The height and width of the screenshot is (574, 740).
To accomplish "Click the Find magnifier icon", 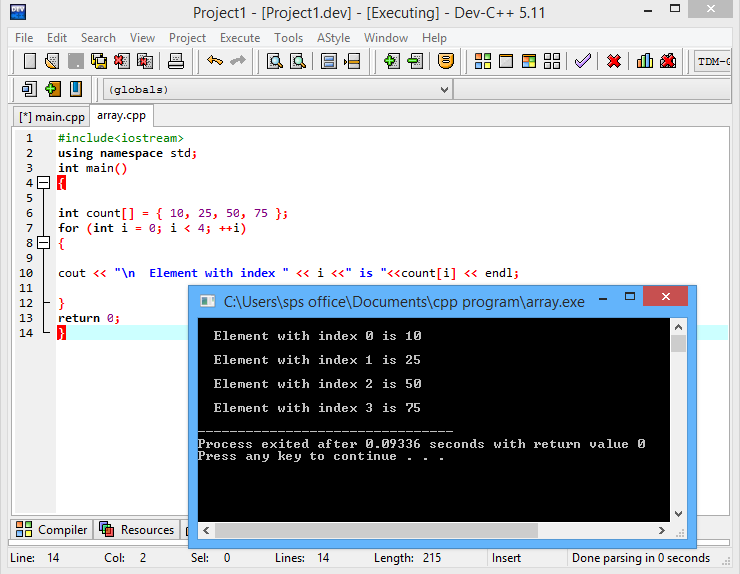I will (x=275, y=61).
